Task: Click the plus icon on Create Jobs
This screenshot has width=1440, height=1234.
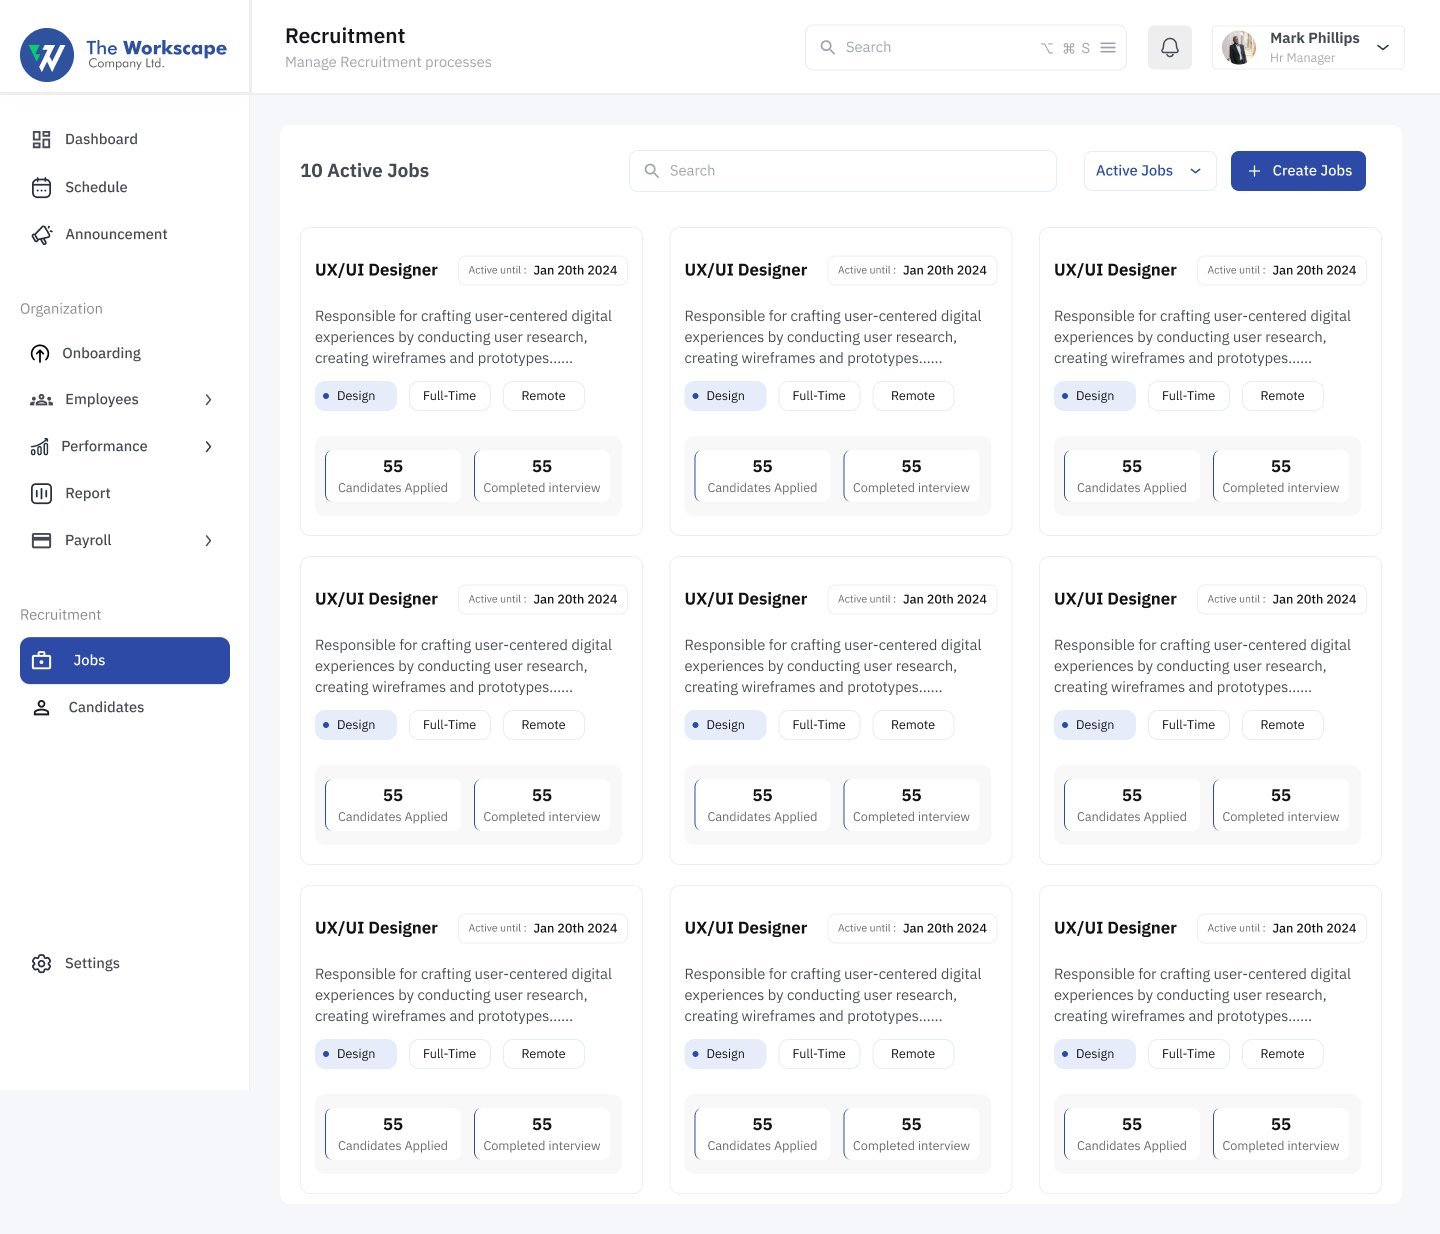Action: pos(1254,171)
